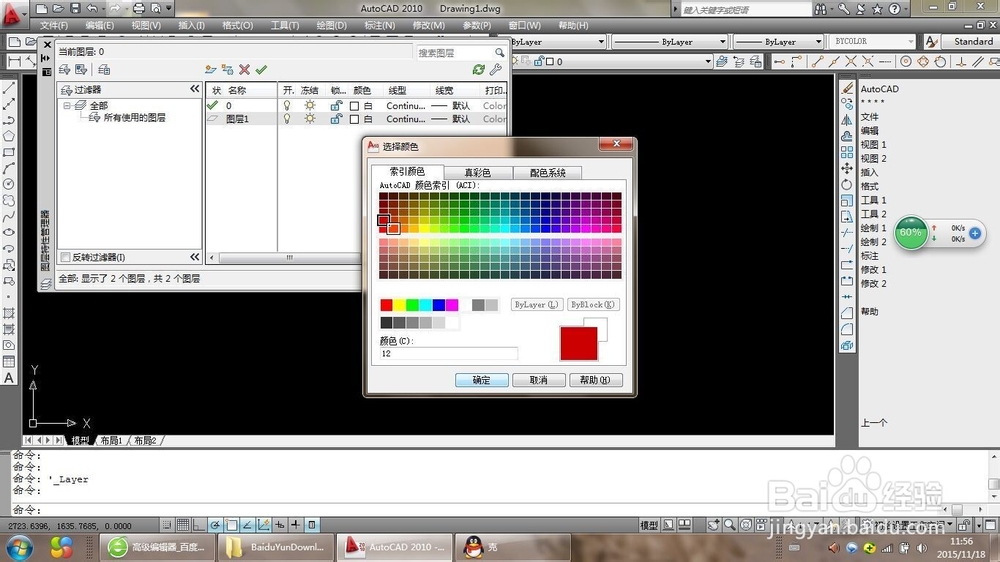Open layer manager Settings wrench icon
This screenshot has width=1000, height=562.
click(496, 70)
